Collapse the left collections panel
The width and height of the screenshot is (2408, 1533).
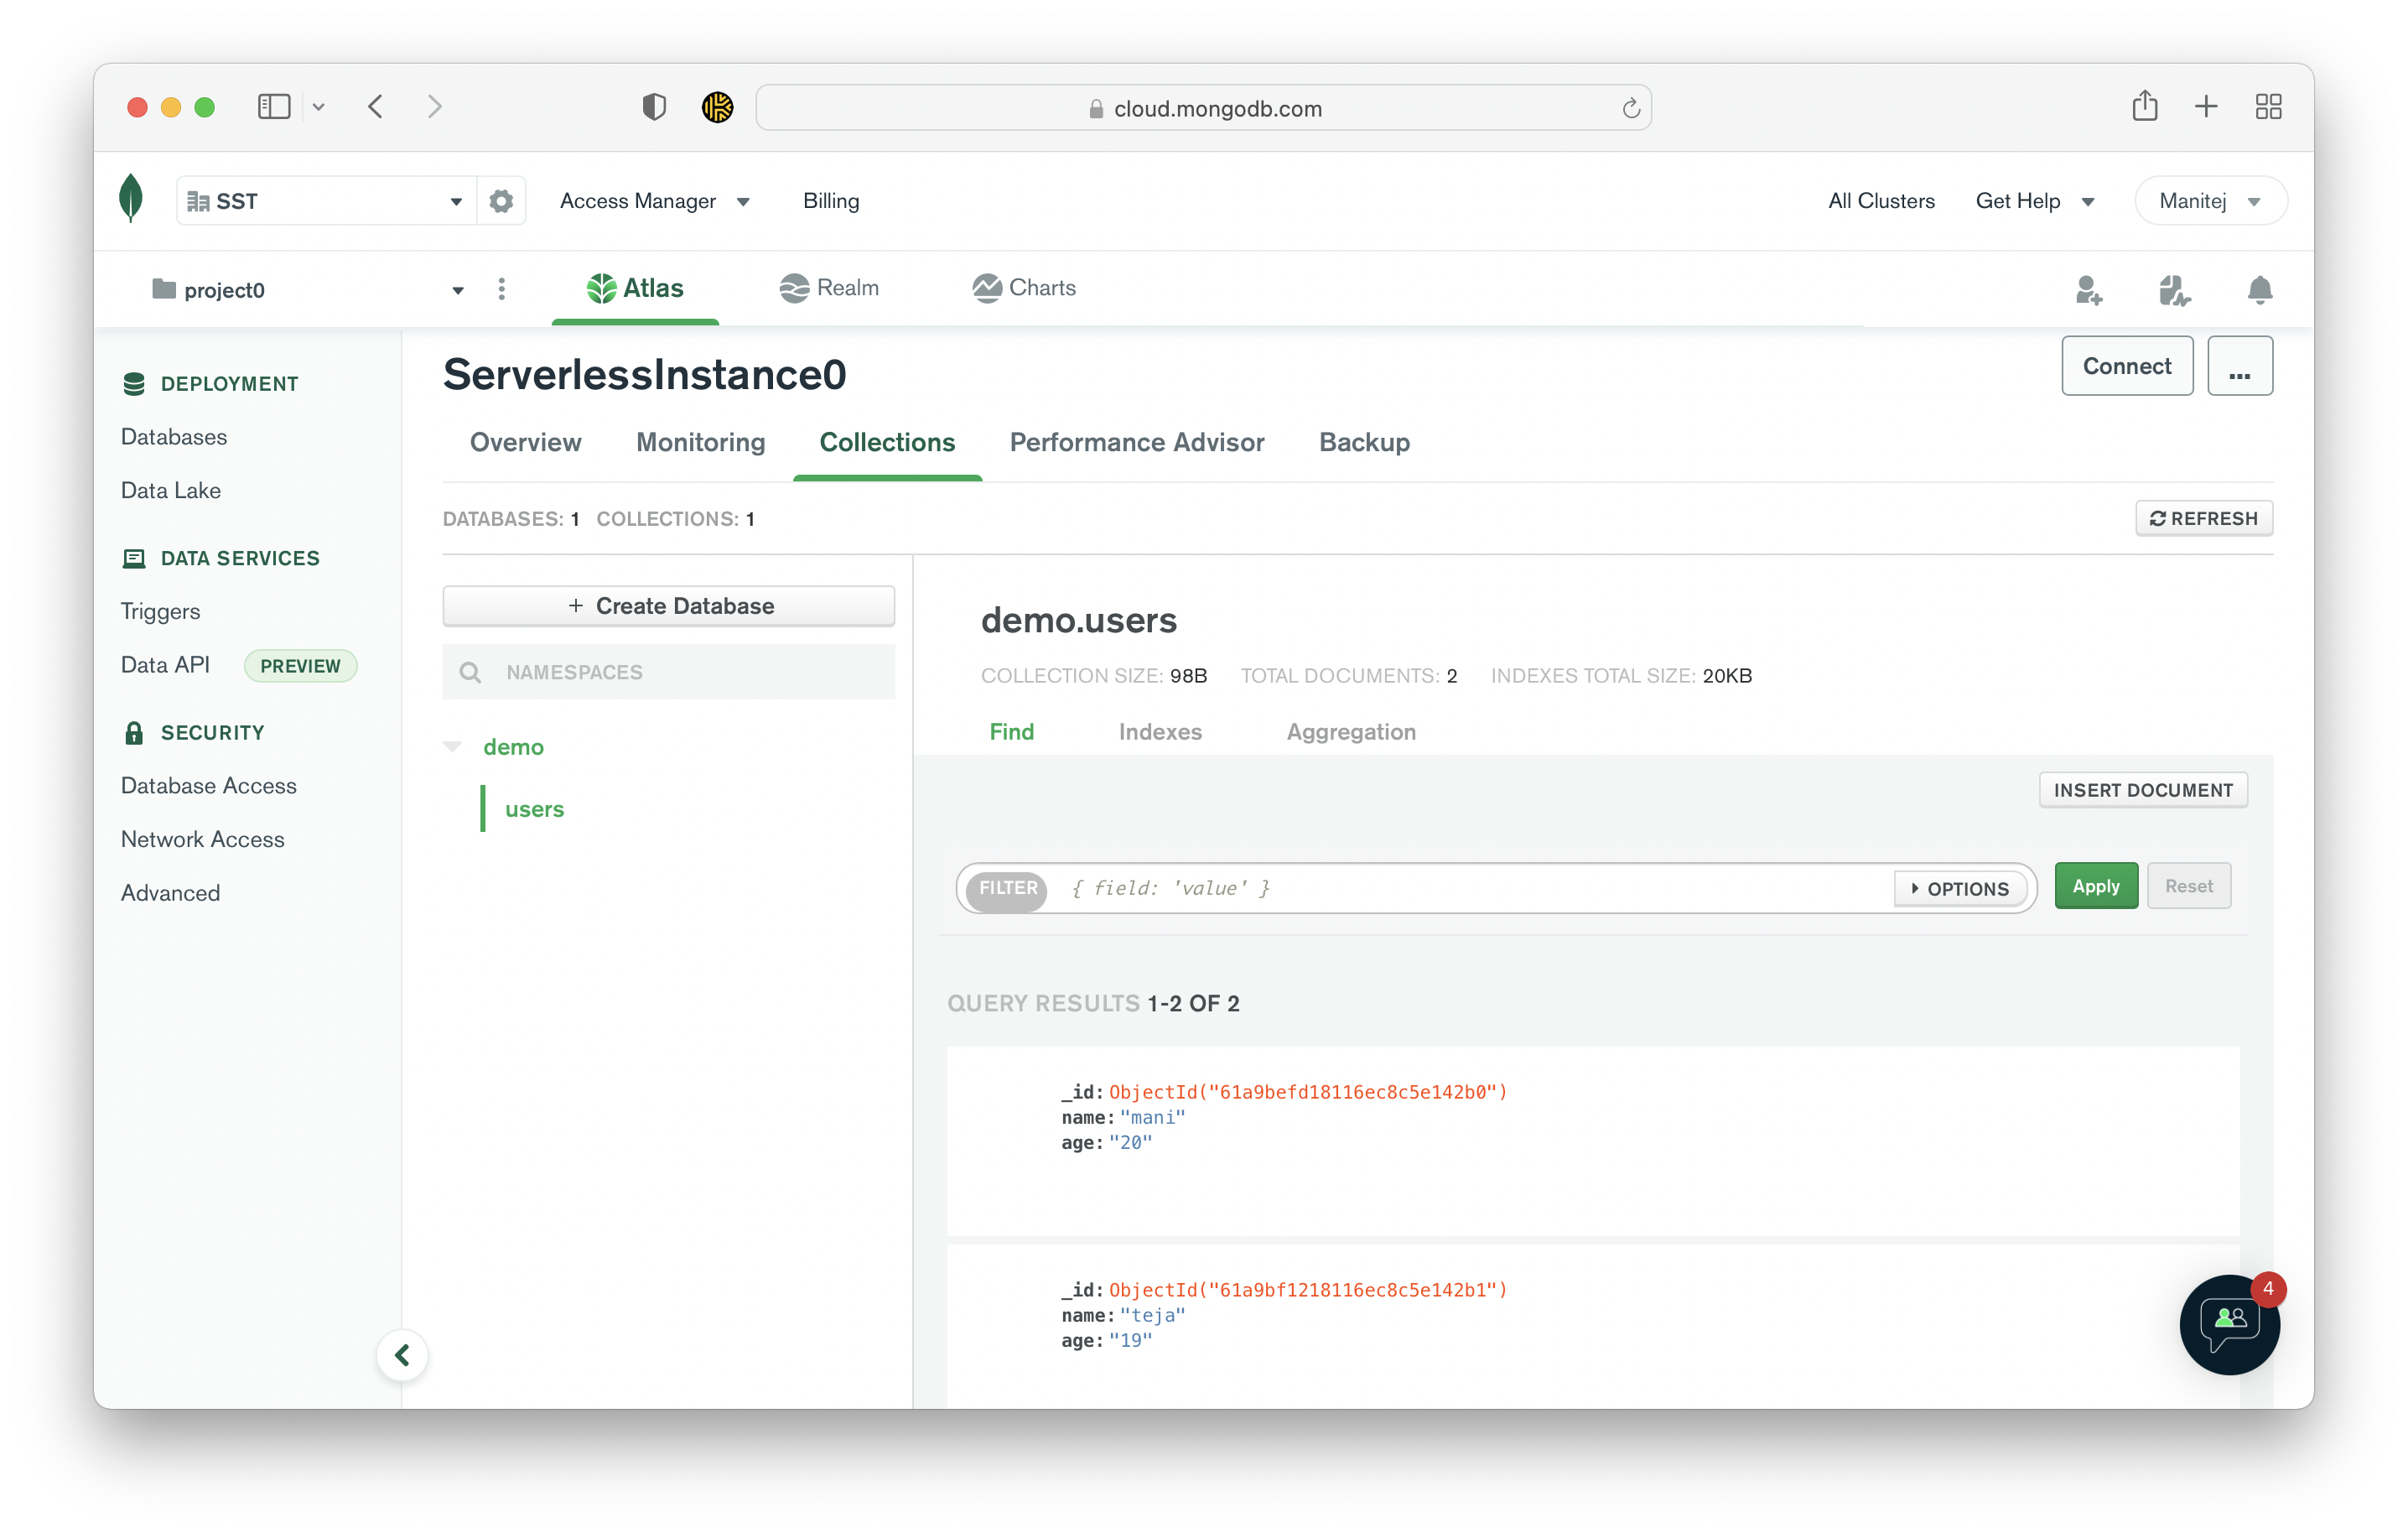403,1355
